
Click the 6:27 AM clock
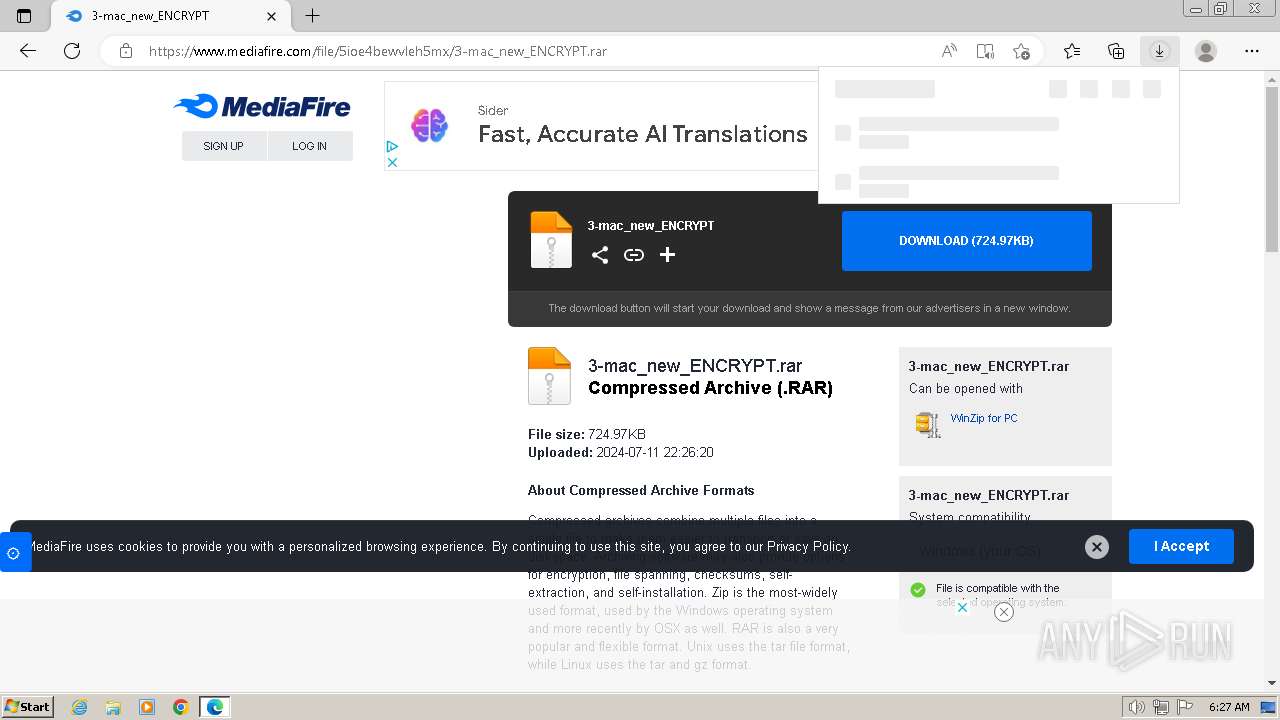pos(1229,707)
